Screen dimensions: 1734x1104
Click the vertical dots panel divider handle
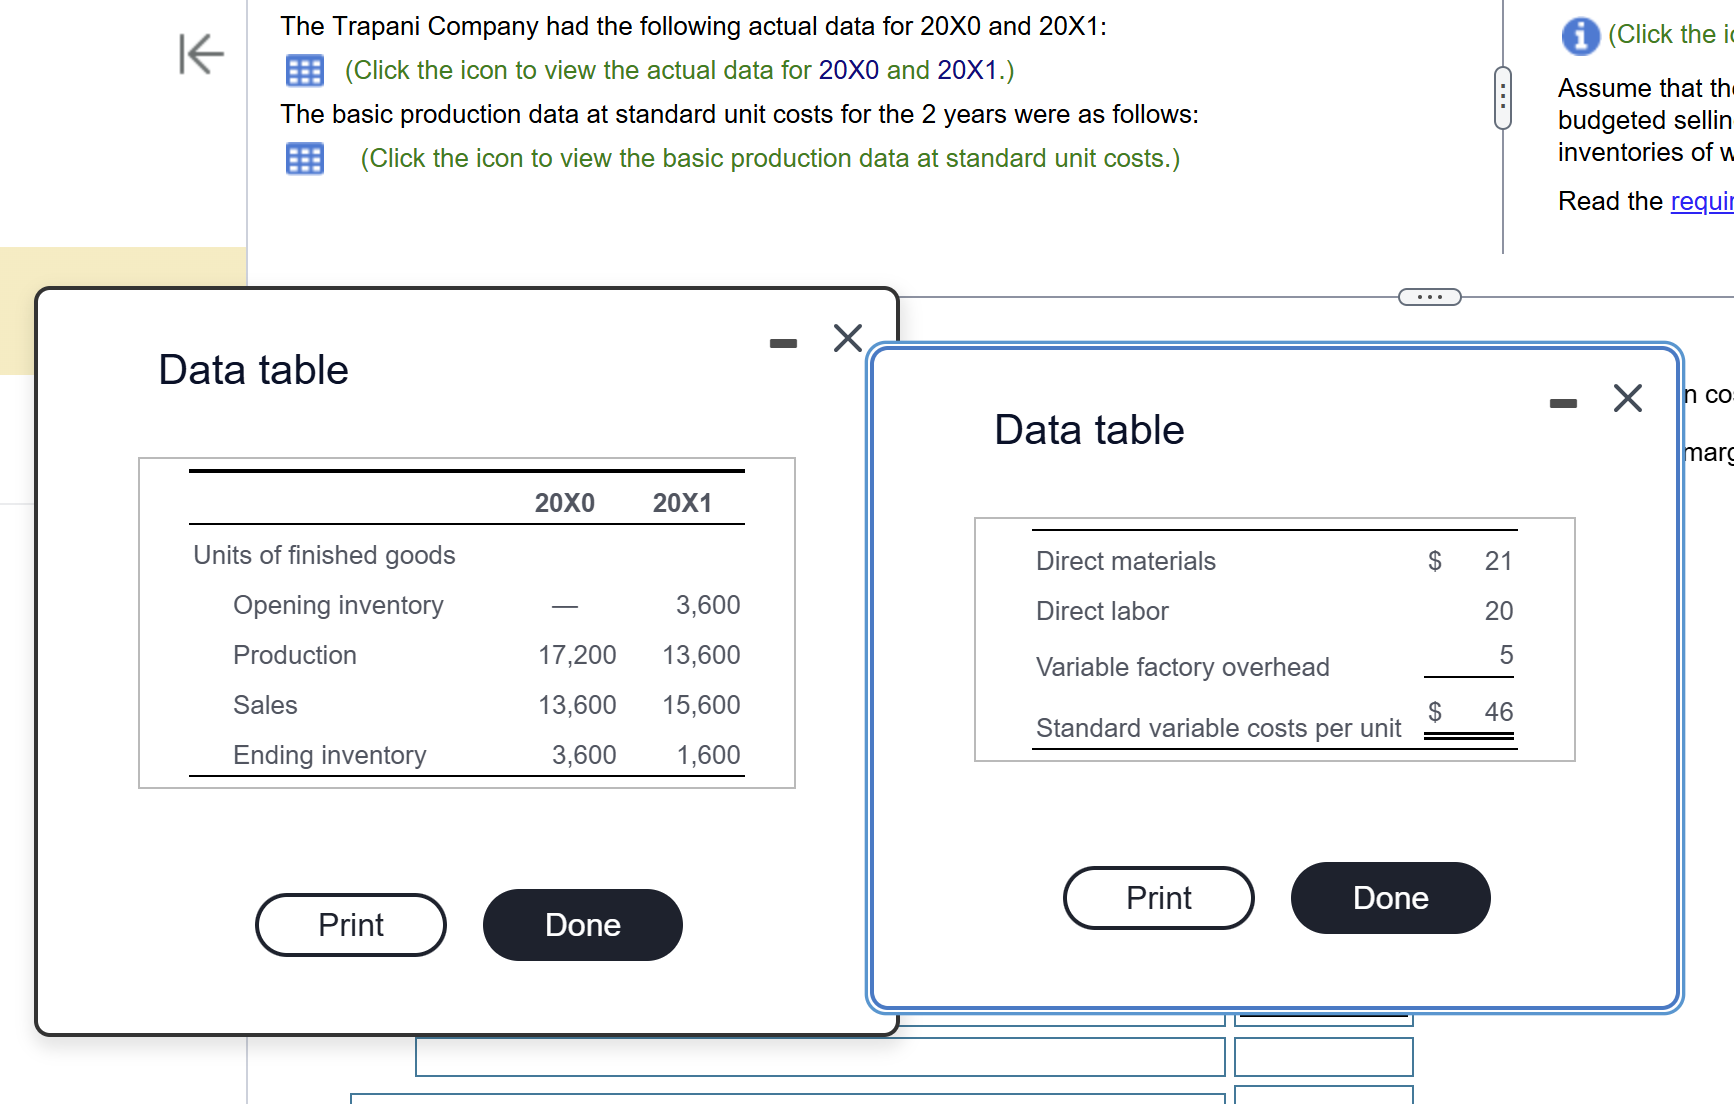tap(1502, 97)
